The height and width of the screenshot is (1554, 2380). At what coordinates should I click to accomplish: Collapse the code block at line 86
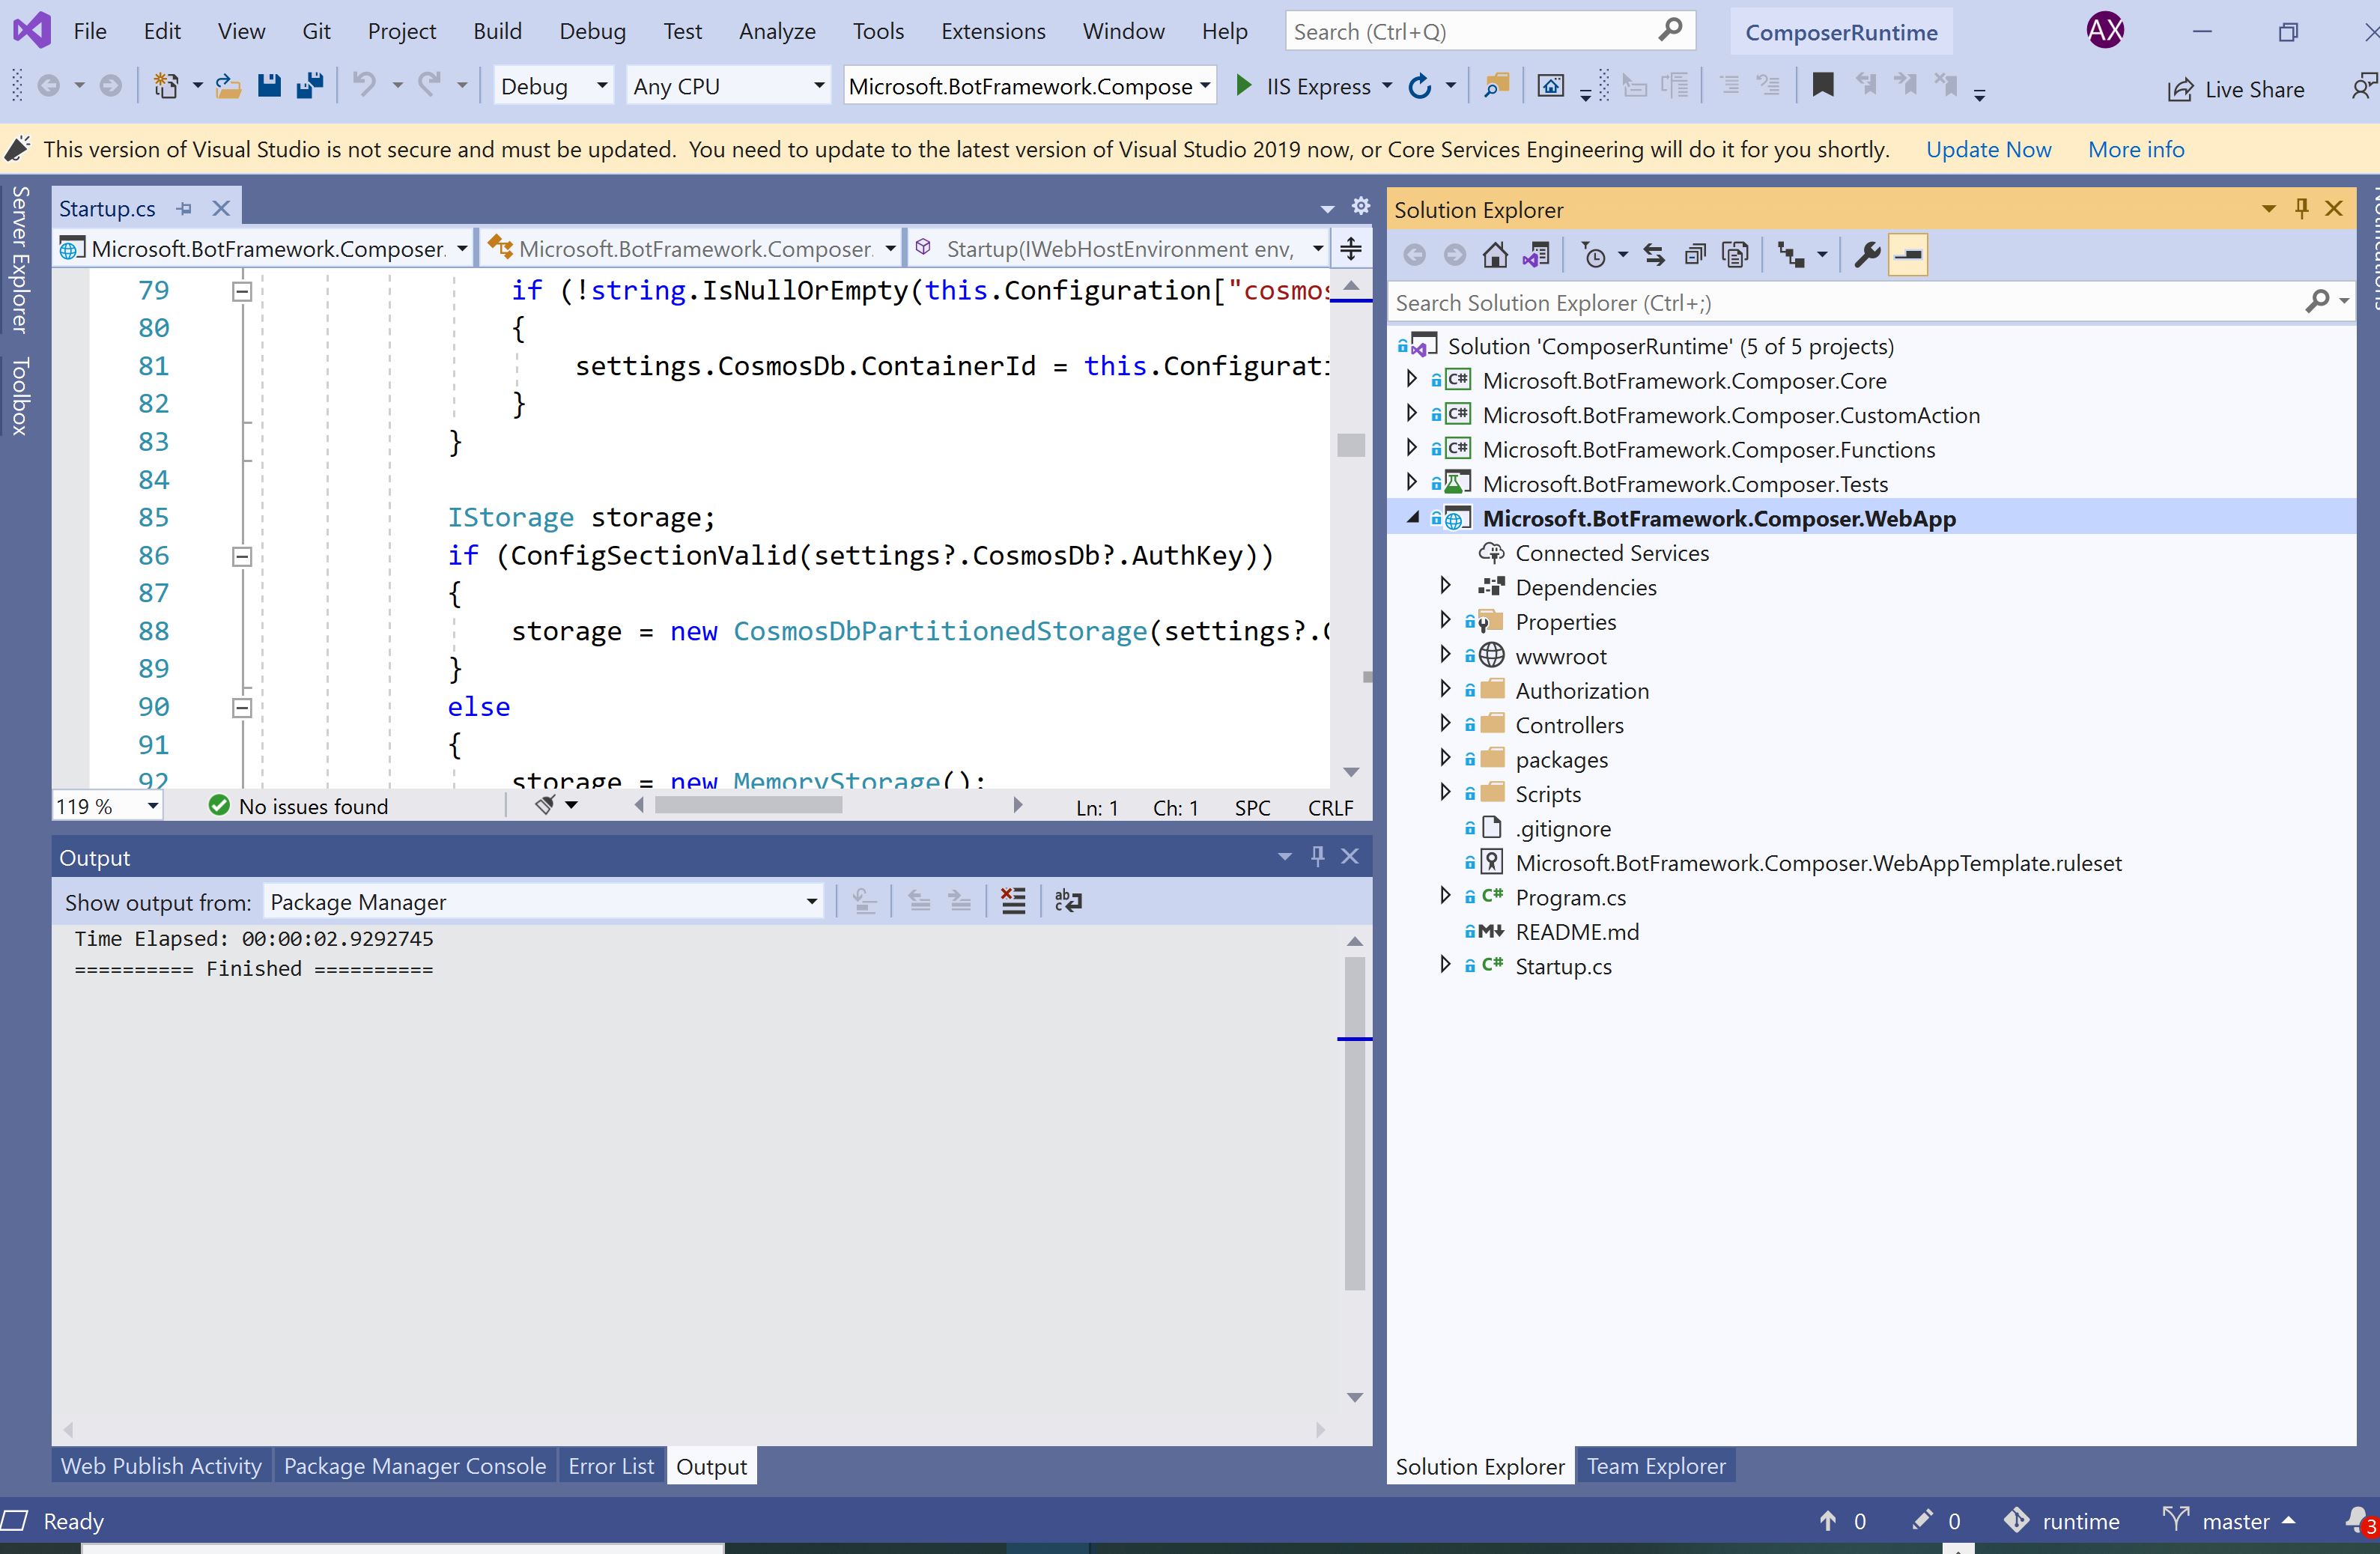click(x=242, y=556)
